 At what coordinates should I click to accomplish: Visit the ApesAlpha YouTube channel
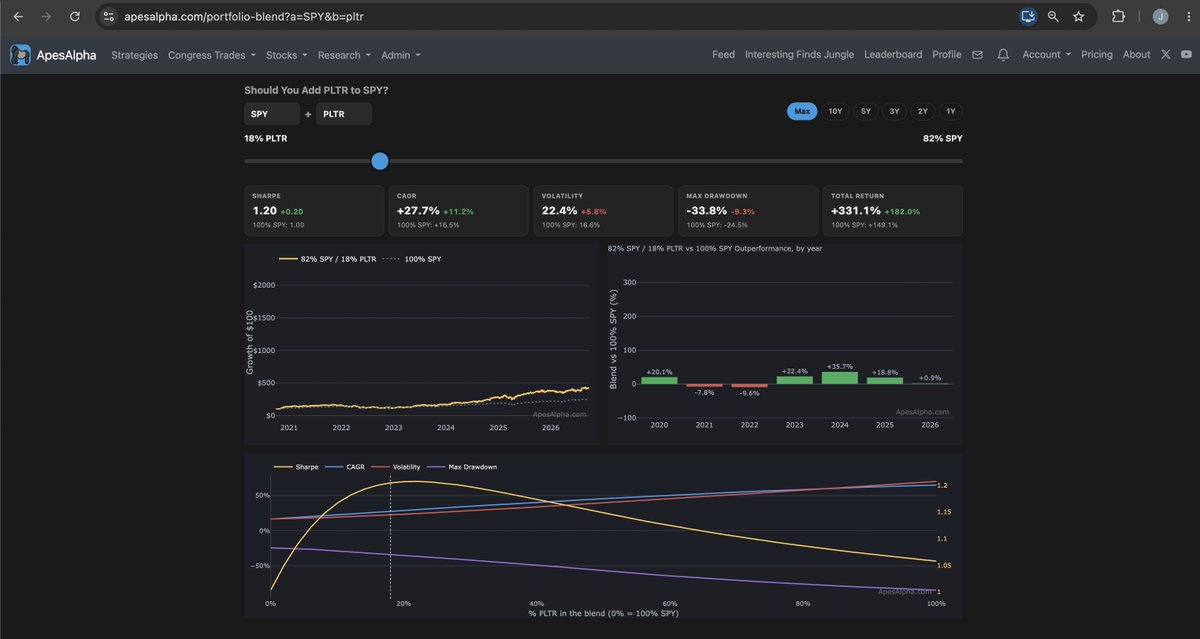(1186, 55)
